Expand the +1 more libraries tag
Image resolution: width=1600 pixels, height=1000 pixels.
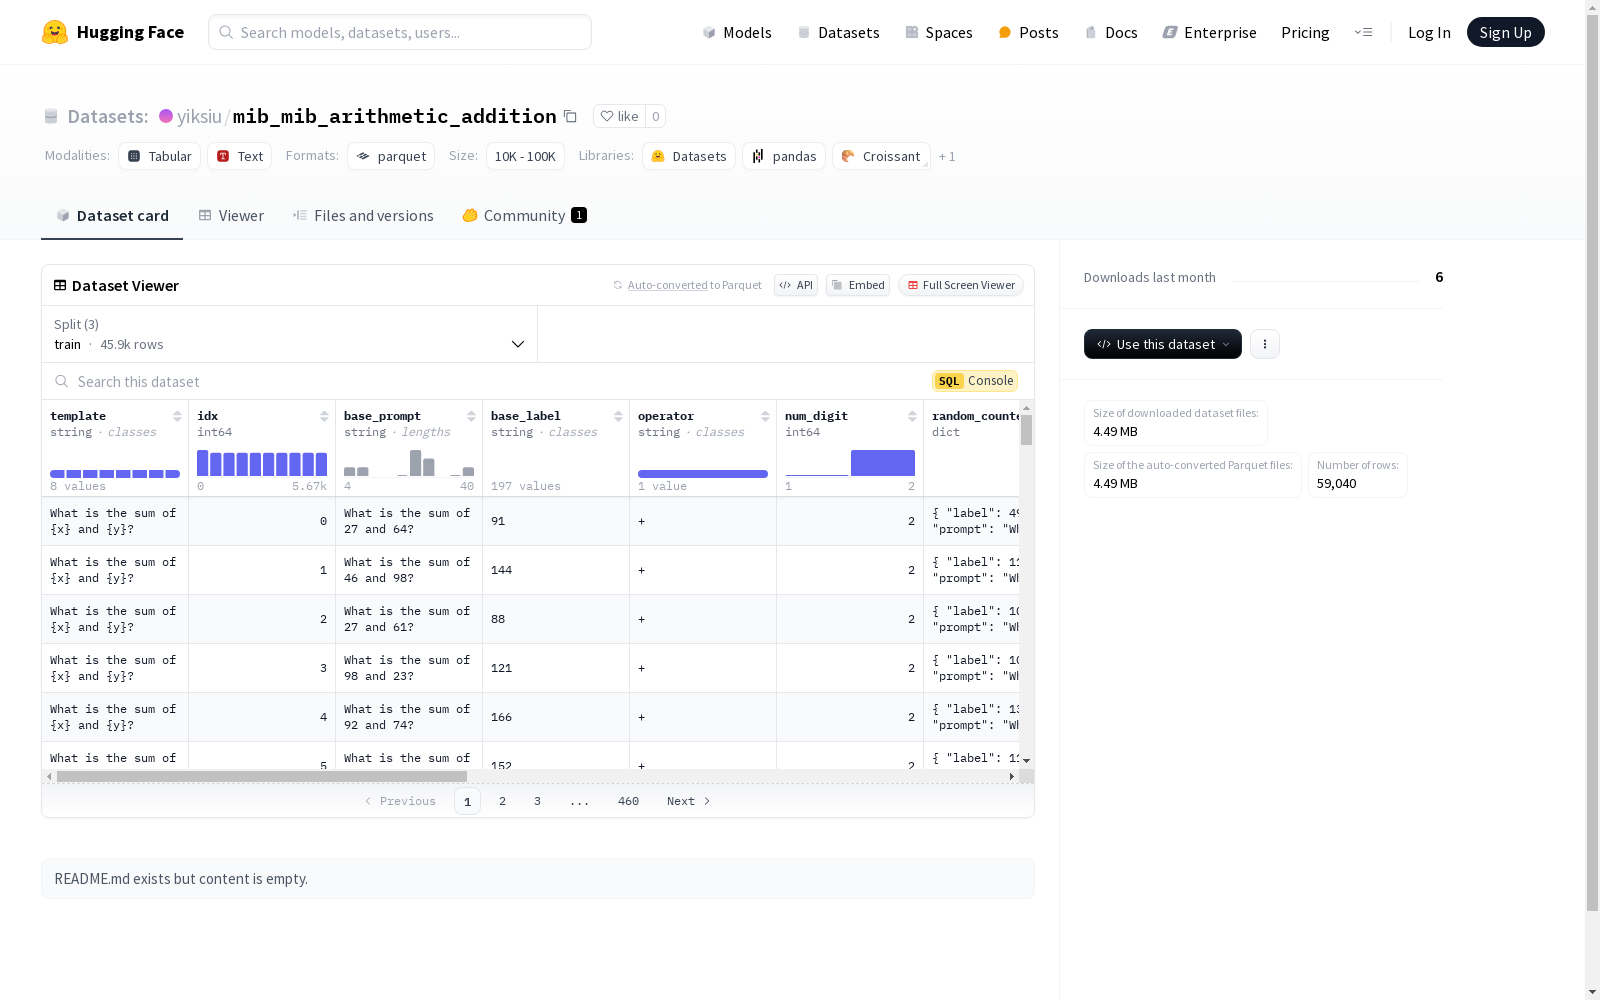(947, 156)
